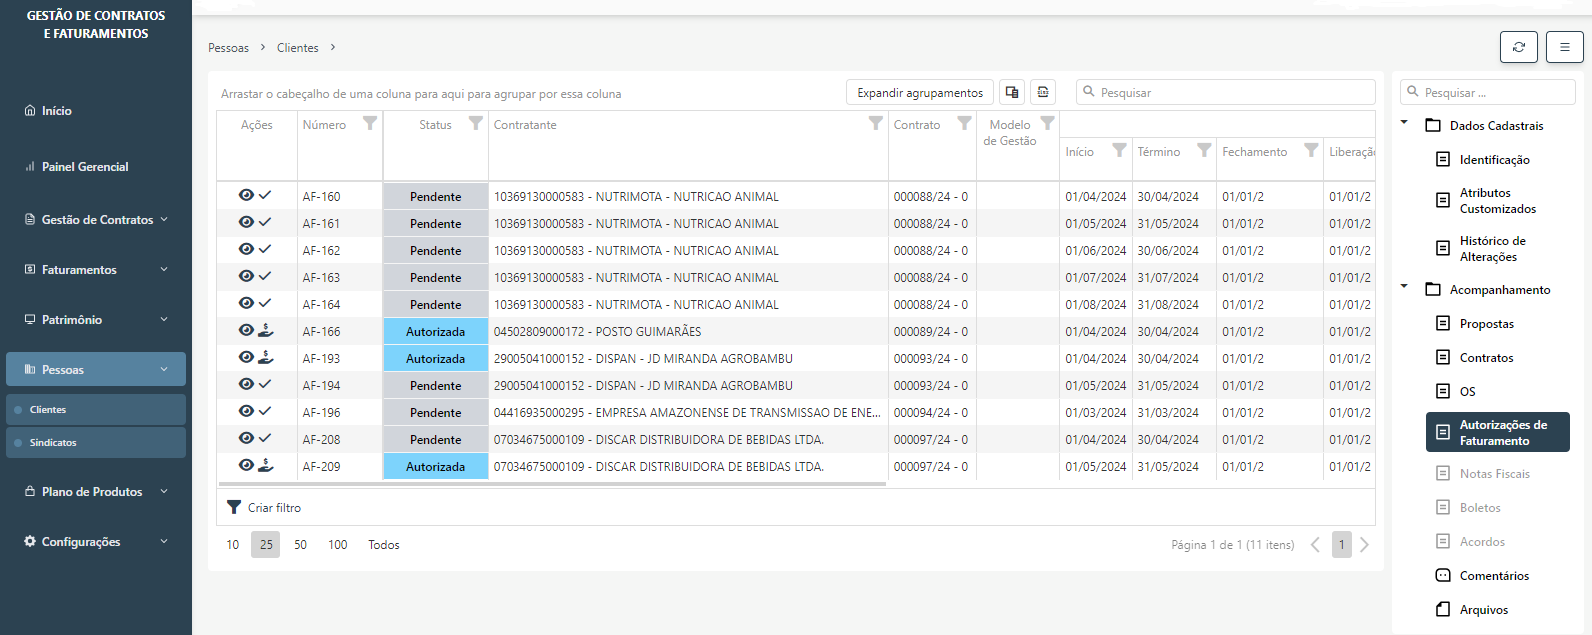Click the checkmark approve icon for AF-160
1592x635 pixels.
point(265,196)
